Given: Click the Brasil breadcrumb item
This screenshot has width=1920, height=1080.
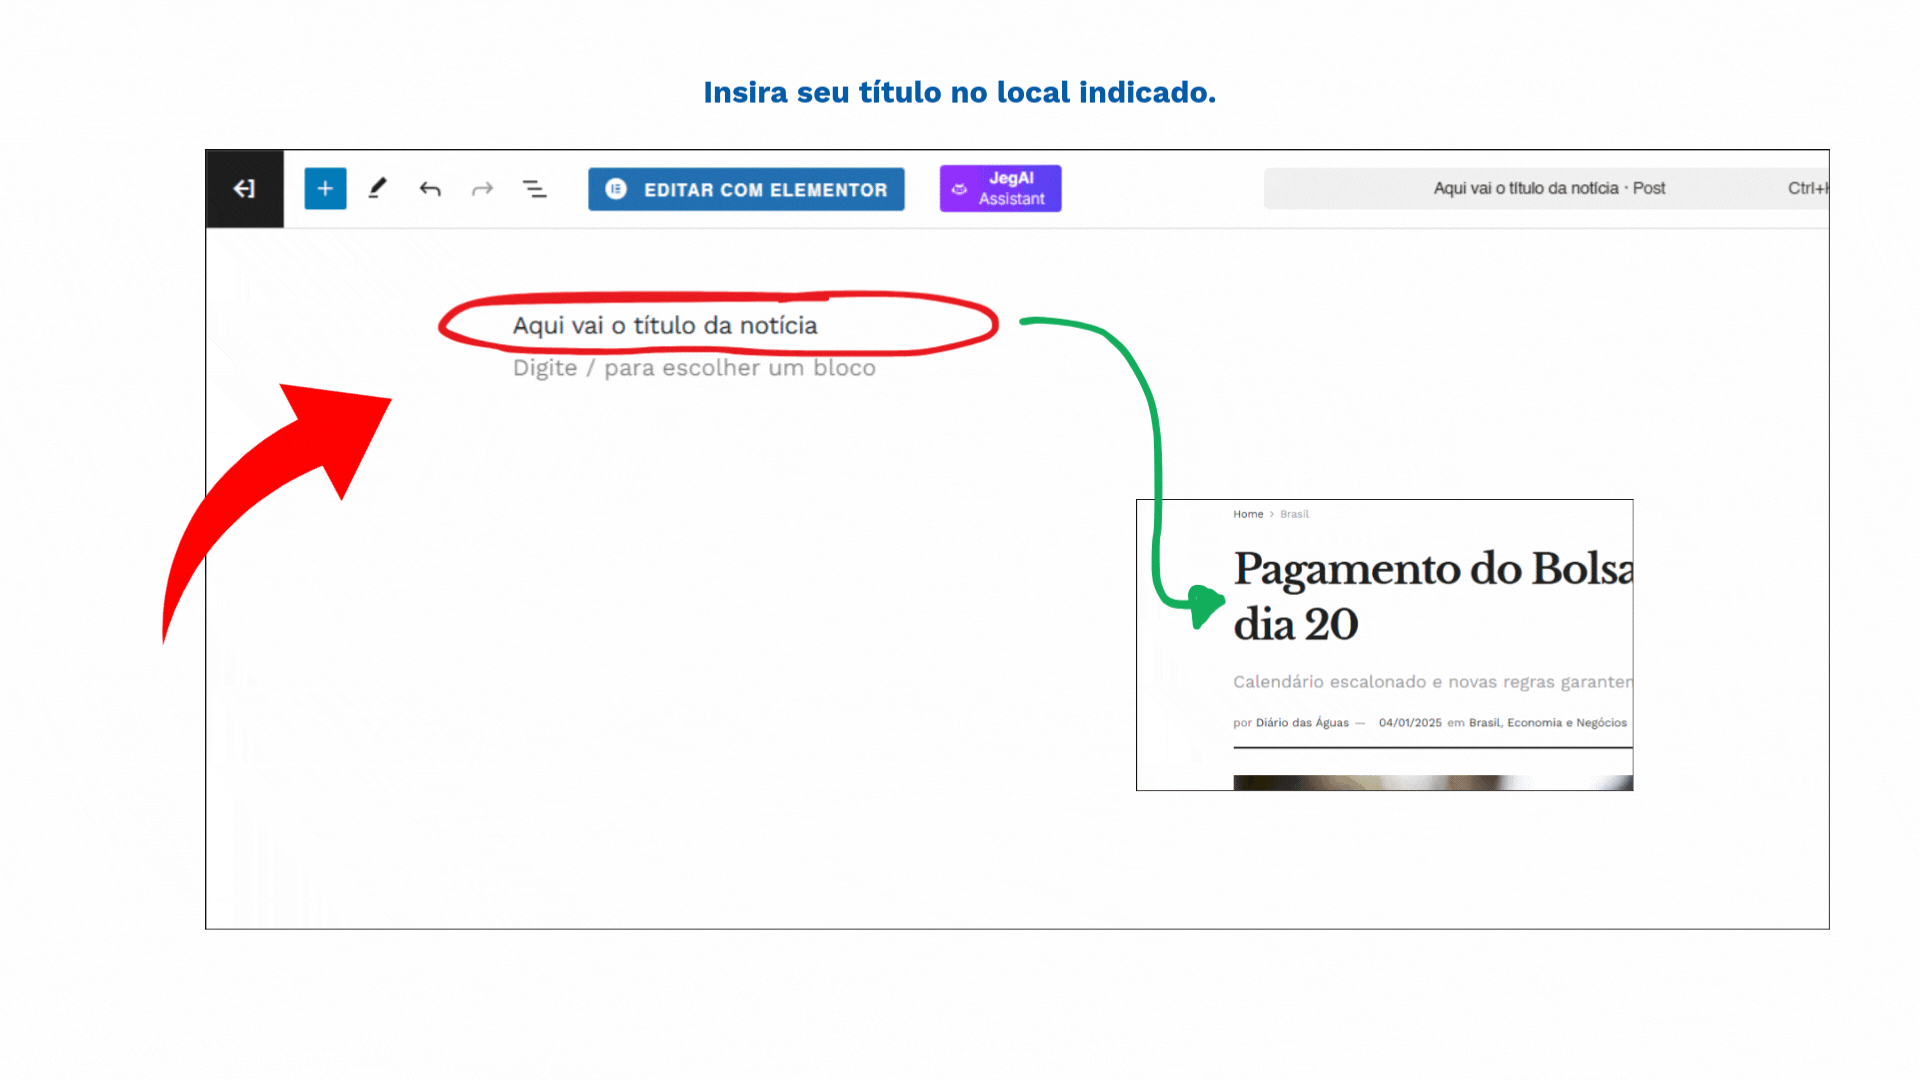Looking at the screenshot, I should pyautogui.click(x=1294, y=514).
